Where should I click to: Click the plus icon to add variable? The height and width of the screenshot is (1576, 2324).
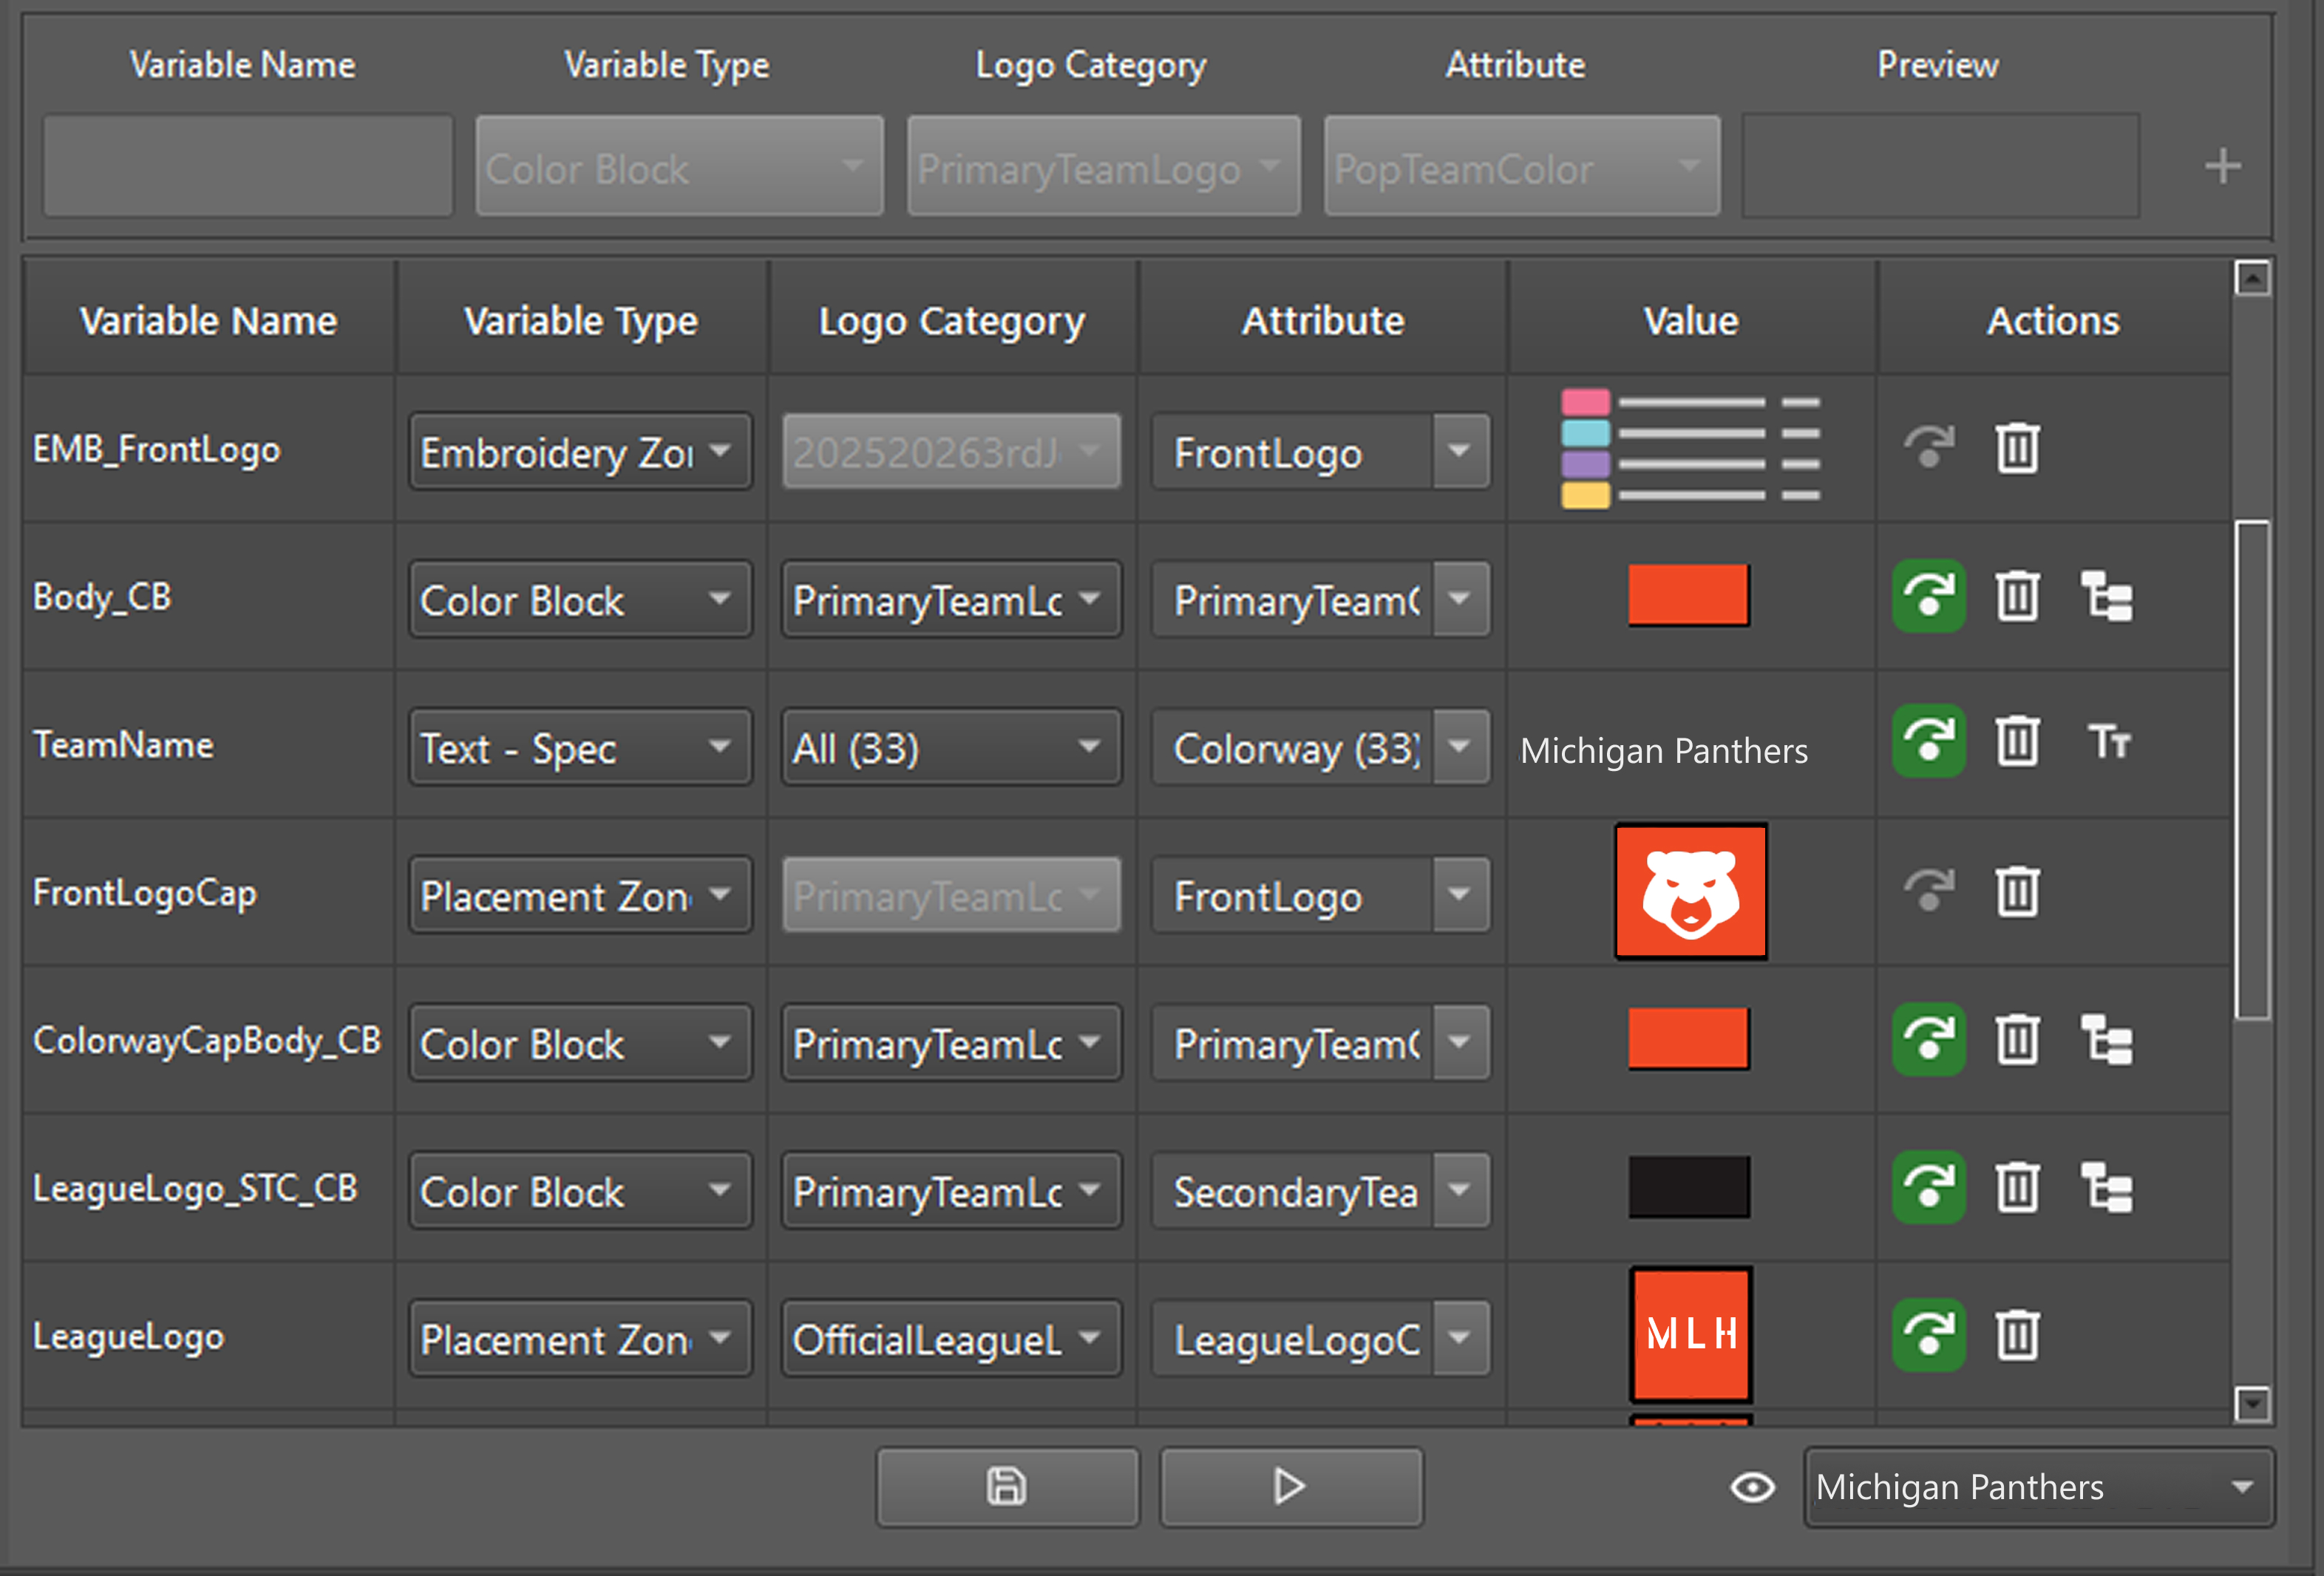click(2222, 166)
